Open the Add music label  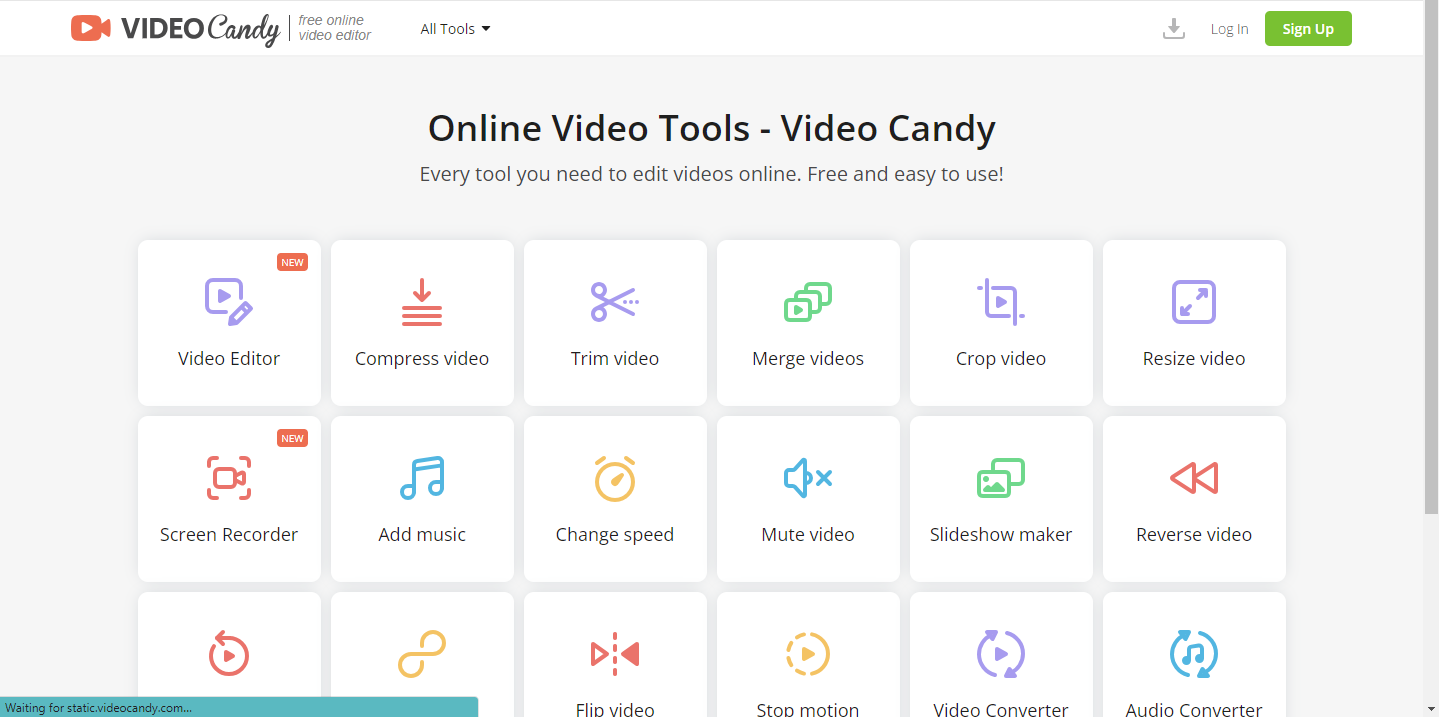click(422, 535)
